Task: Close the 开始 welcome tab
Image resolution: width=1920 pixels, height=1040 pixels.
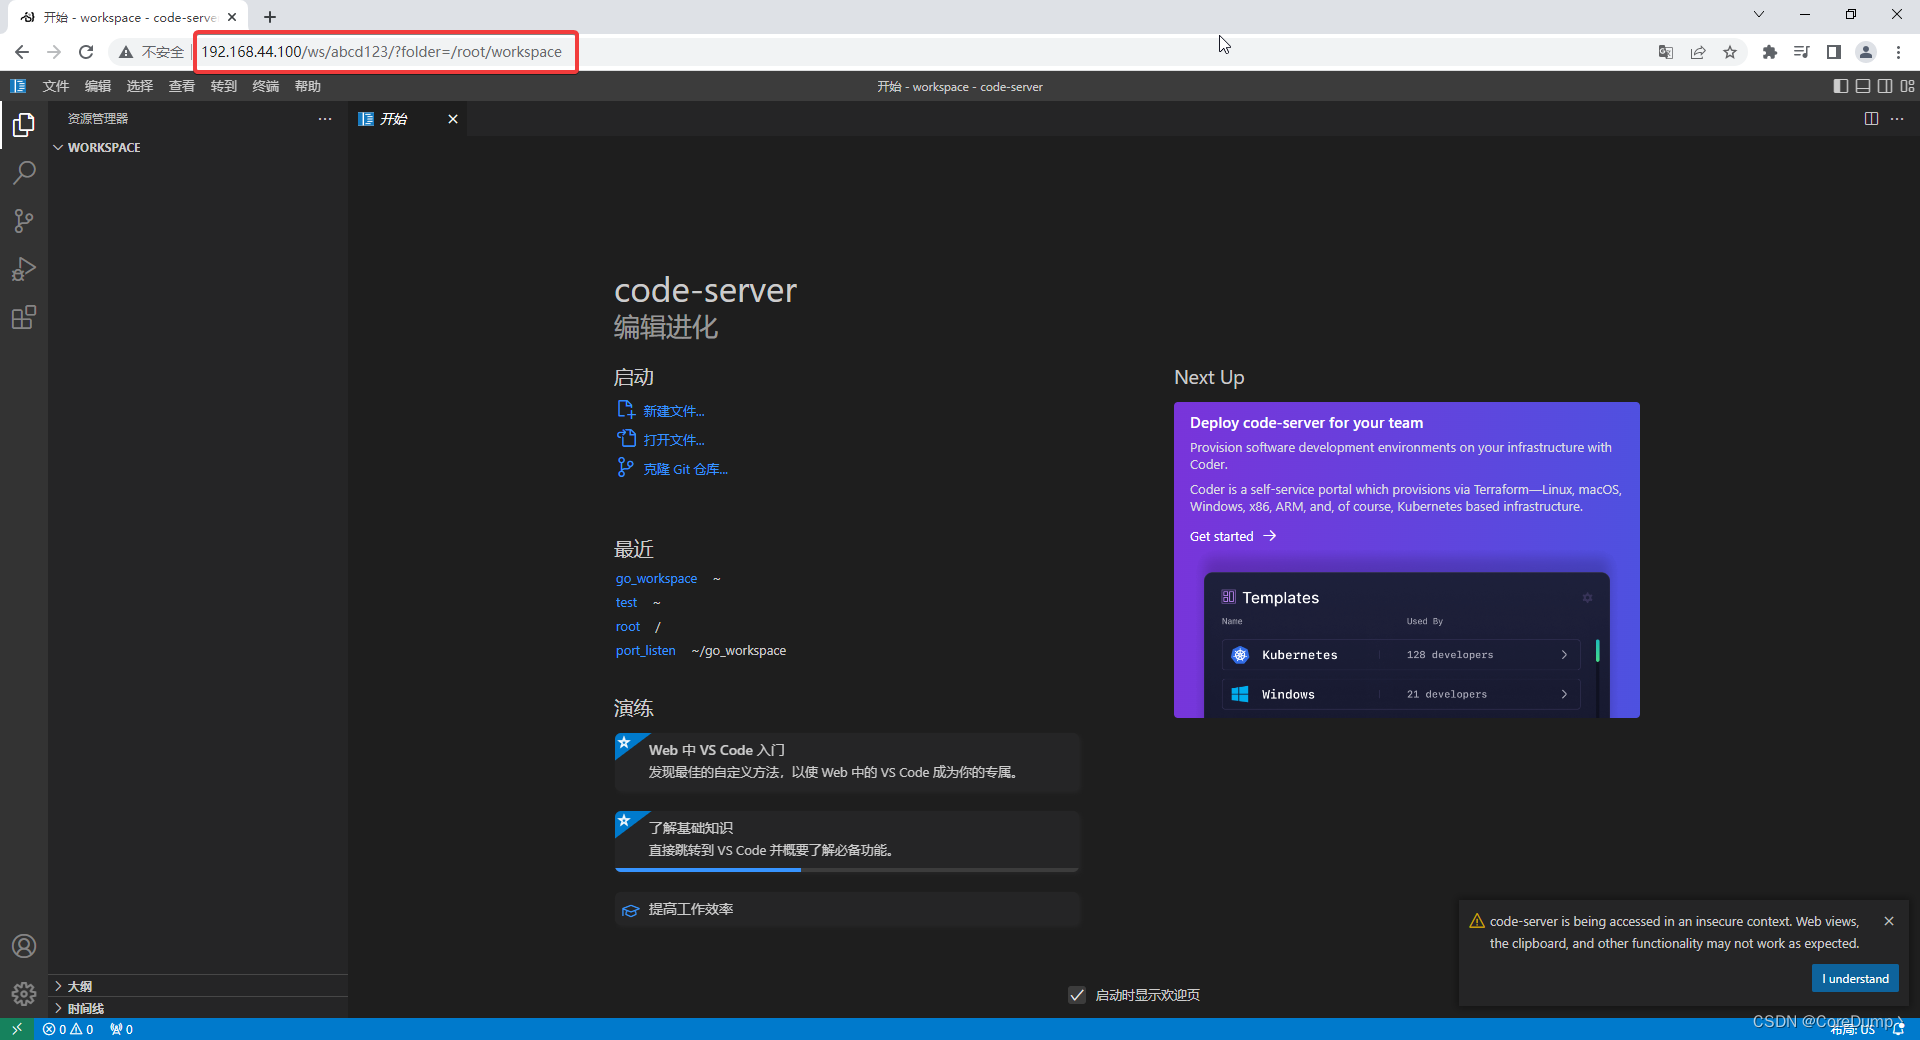Action: coord(453,119)
